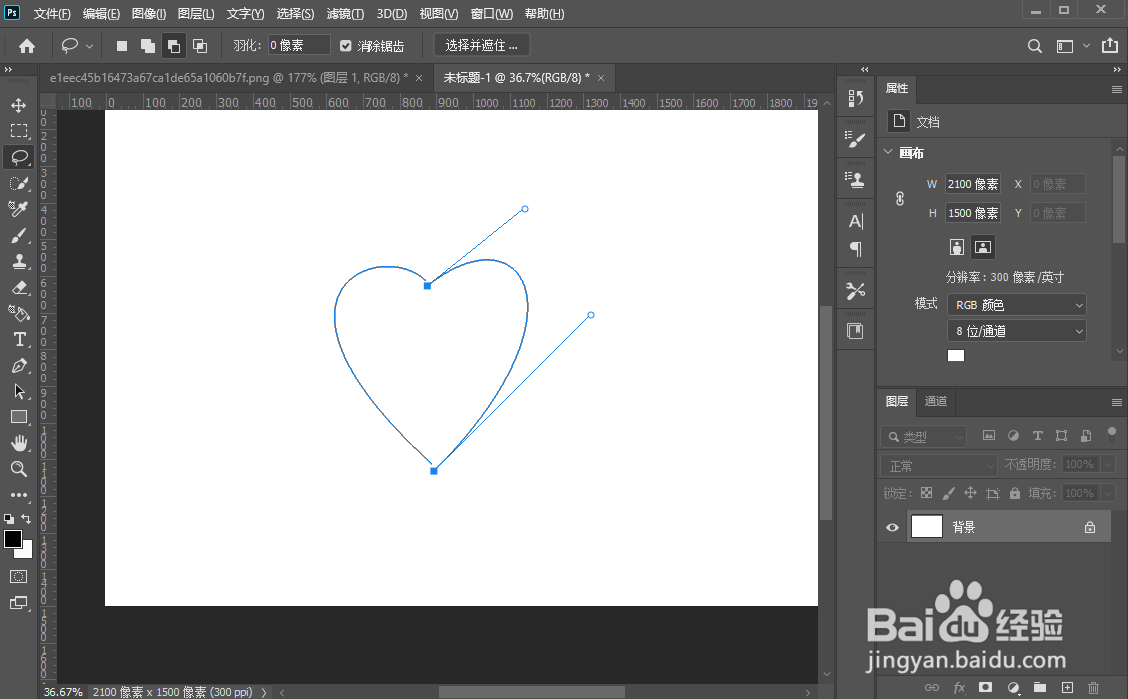Select the Quick Selection tool

click(19, 183)
